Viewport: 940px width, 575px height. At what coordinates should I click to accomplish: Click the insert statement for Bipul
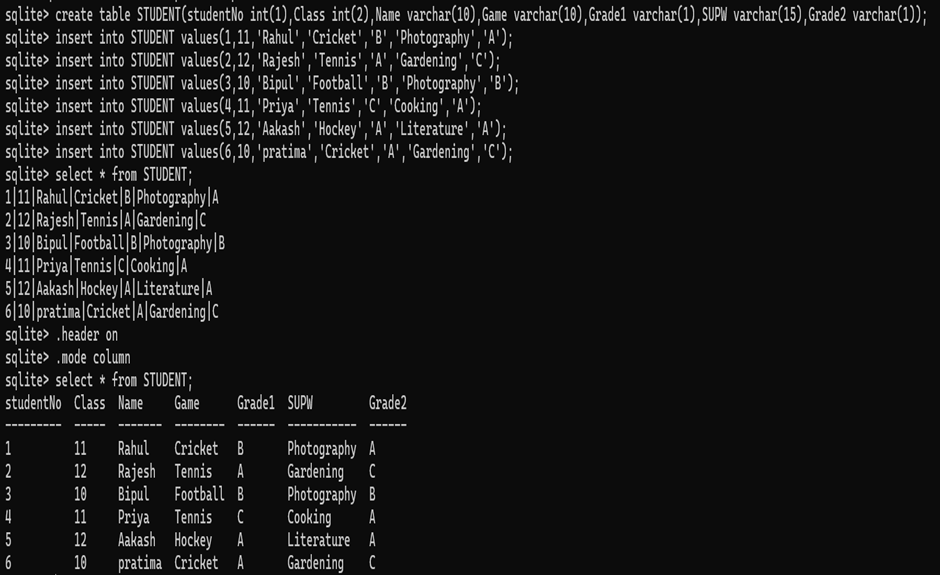tap(262, 83)
